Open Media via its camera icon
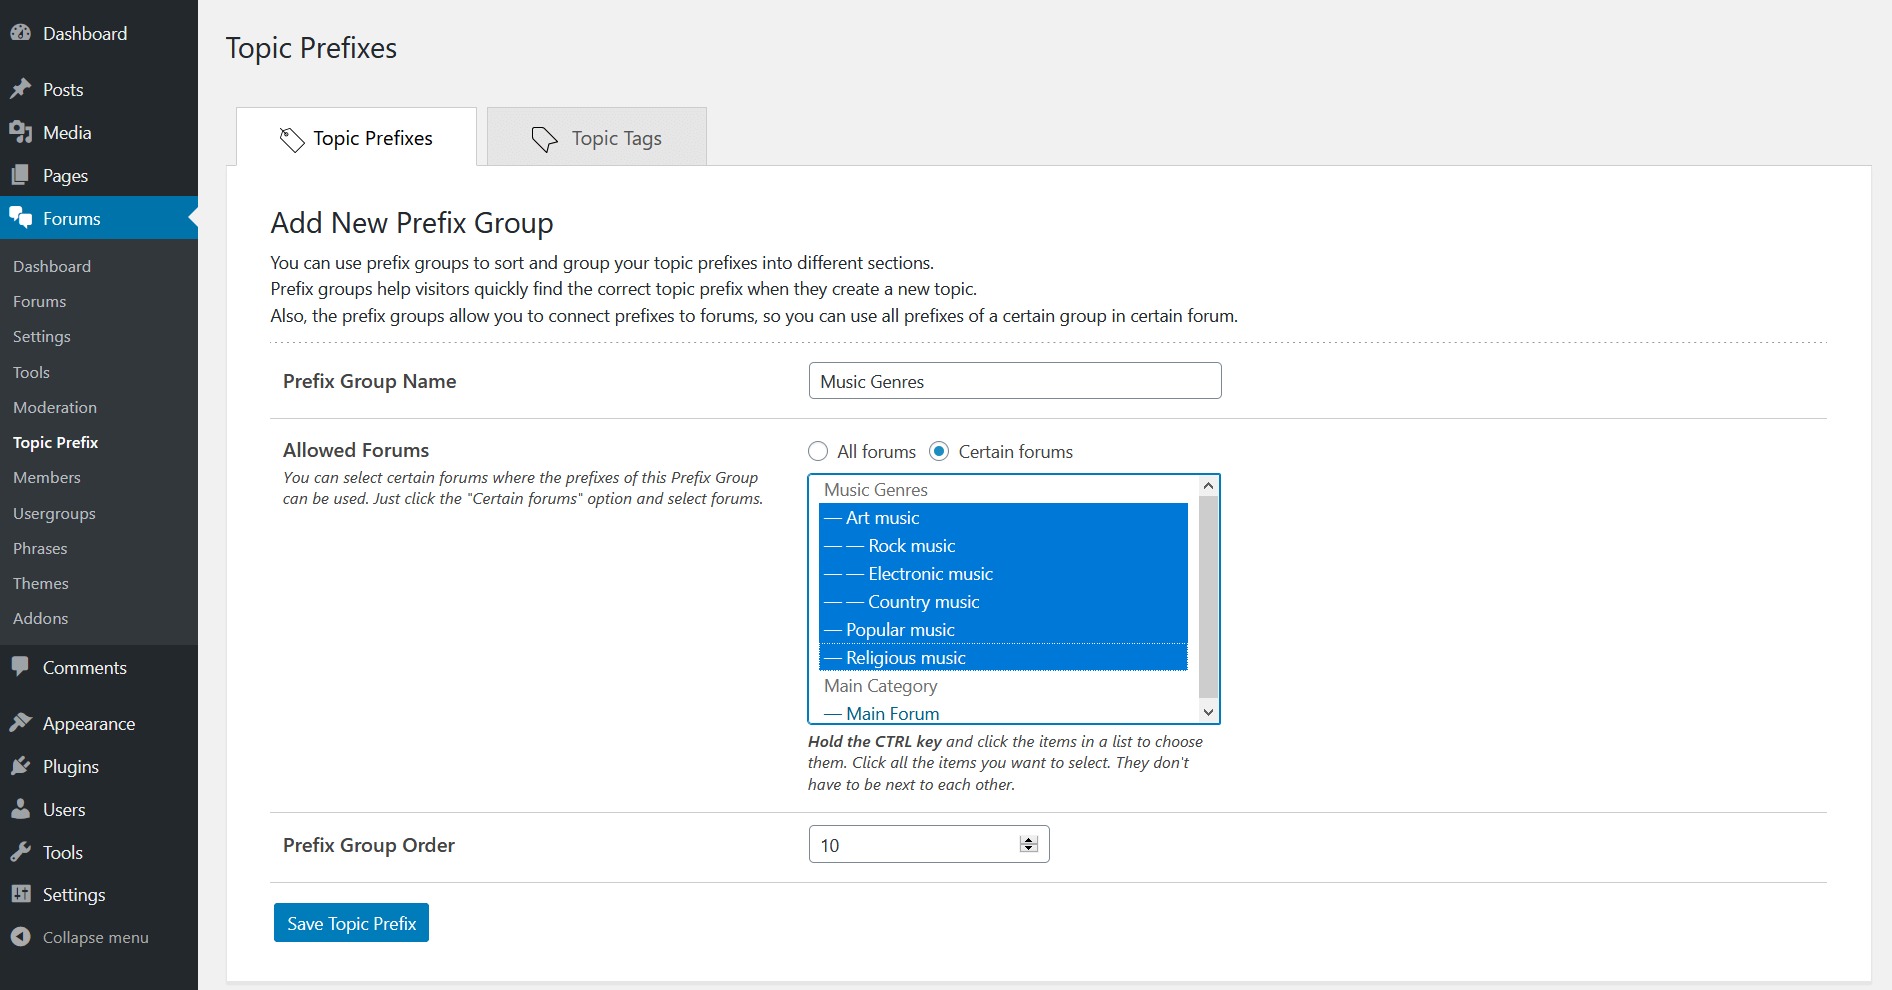The width and height of the screenshot is (1892, 990). tap(20, 132)
